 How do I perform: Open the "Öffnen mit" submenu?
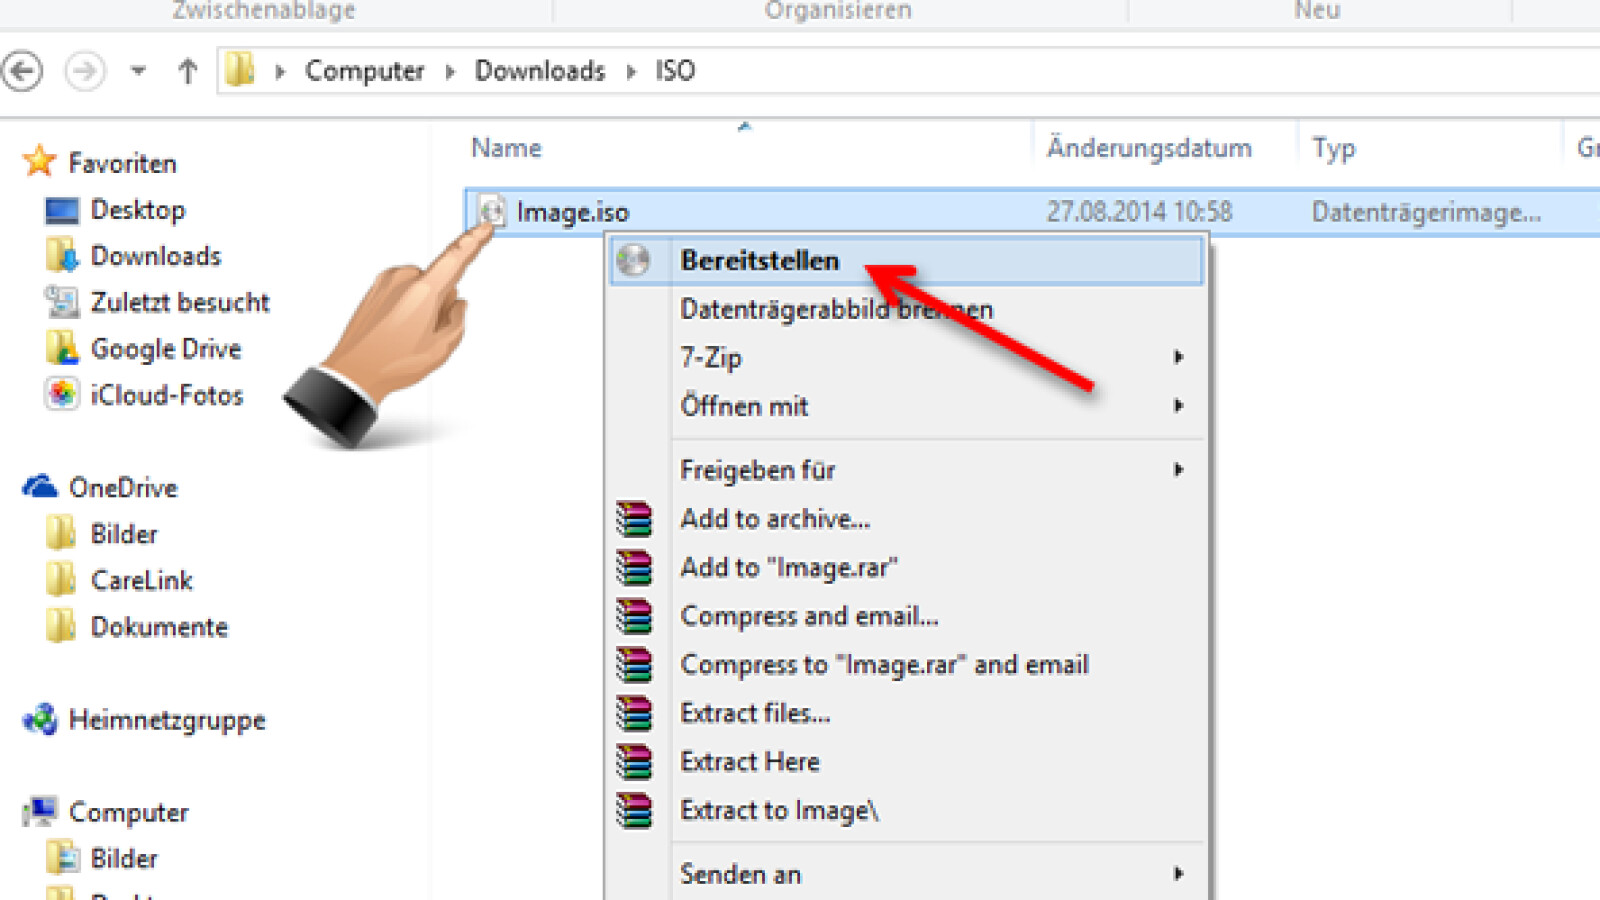pyautogui.click(x=1178, y=406)
